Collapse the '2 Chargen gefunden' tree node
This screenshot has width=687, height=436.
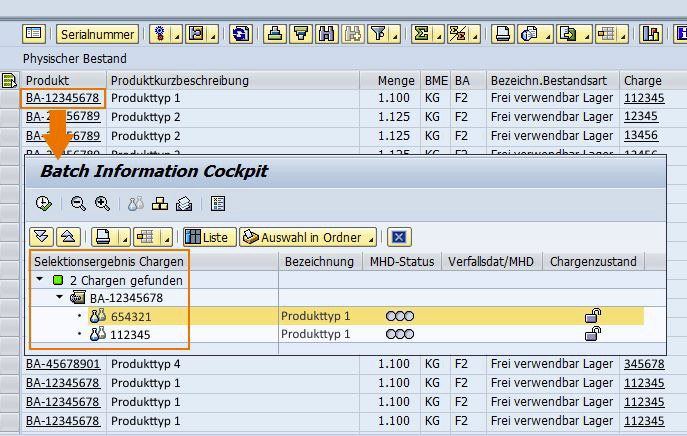coord(39,280)
